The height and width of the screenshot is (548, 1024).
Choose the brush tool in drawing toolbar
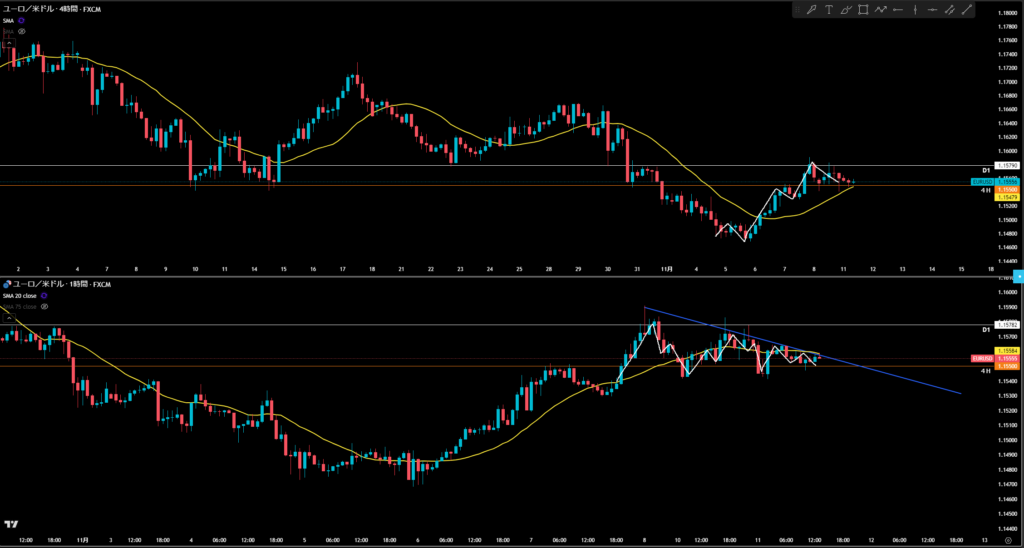(846, 10)
